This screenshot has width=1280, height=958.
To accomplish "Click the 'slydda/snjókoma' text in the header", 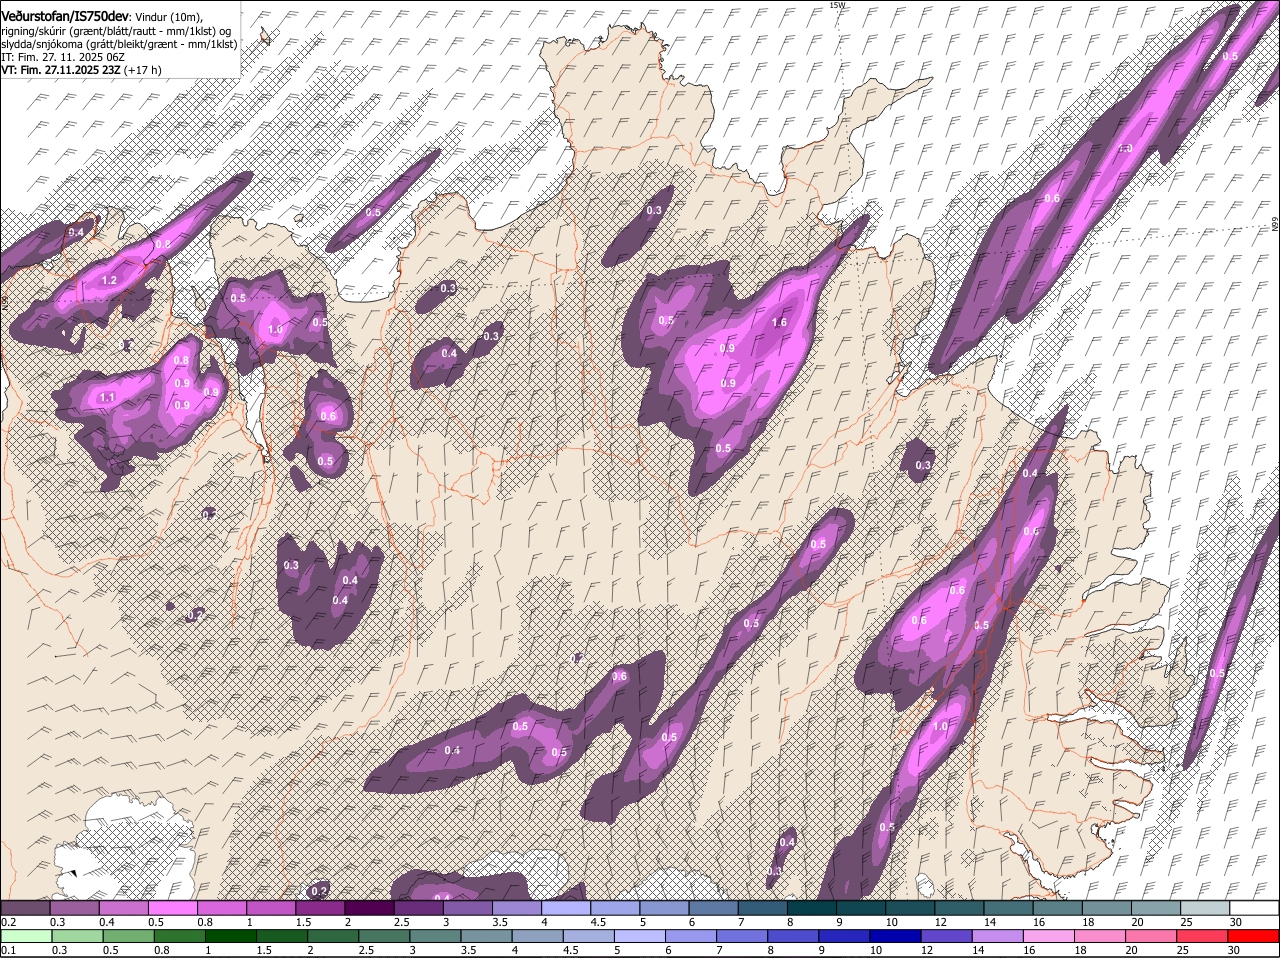I will (x=40, y=44).
